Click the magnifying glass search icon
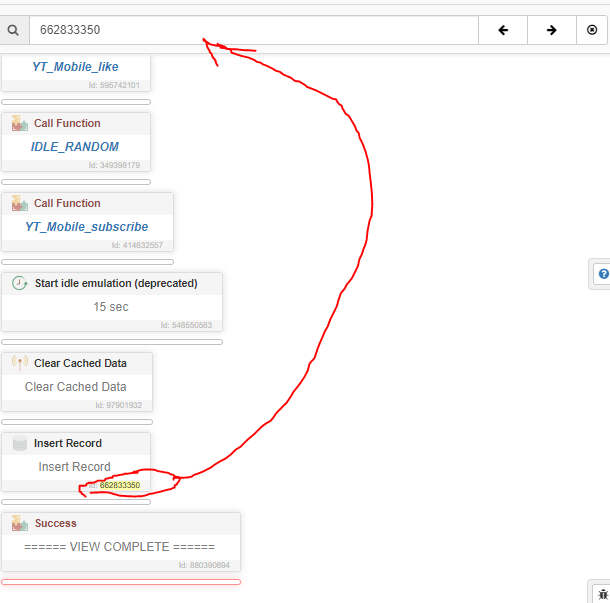Image resolution: width=610 pixels, height=603 pixels. click(13, 30)
